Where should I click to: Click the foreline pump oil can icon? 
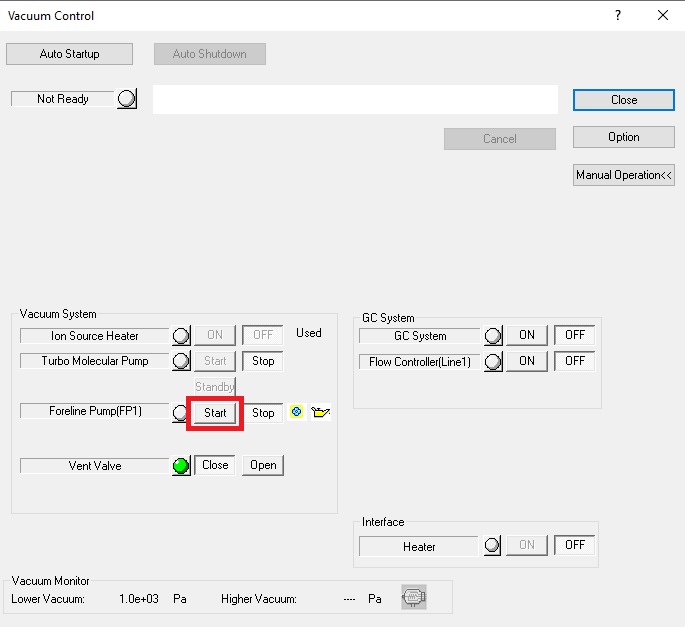(x=321, y=412)
